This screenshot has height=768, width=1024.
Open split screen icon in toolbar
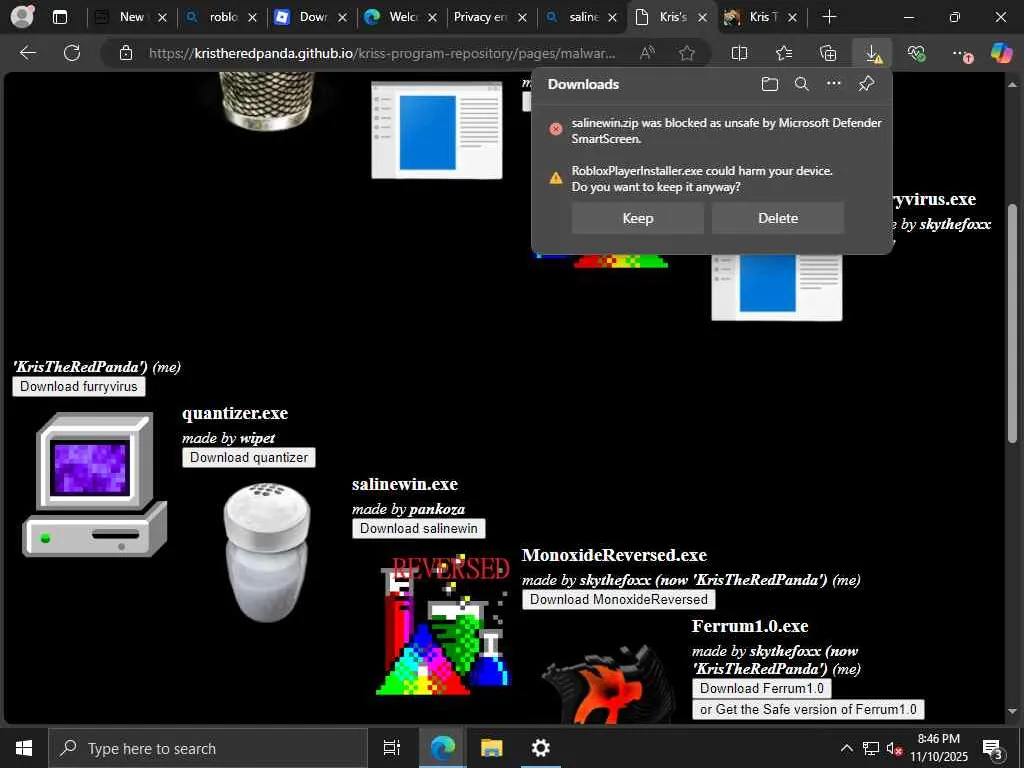pos(739,53)
